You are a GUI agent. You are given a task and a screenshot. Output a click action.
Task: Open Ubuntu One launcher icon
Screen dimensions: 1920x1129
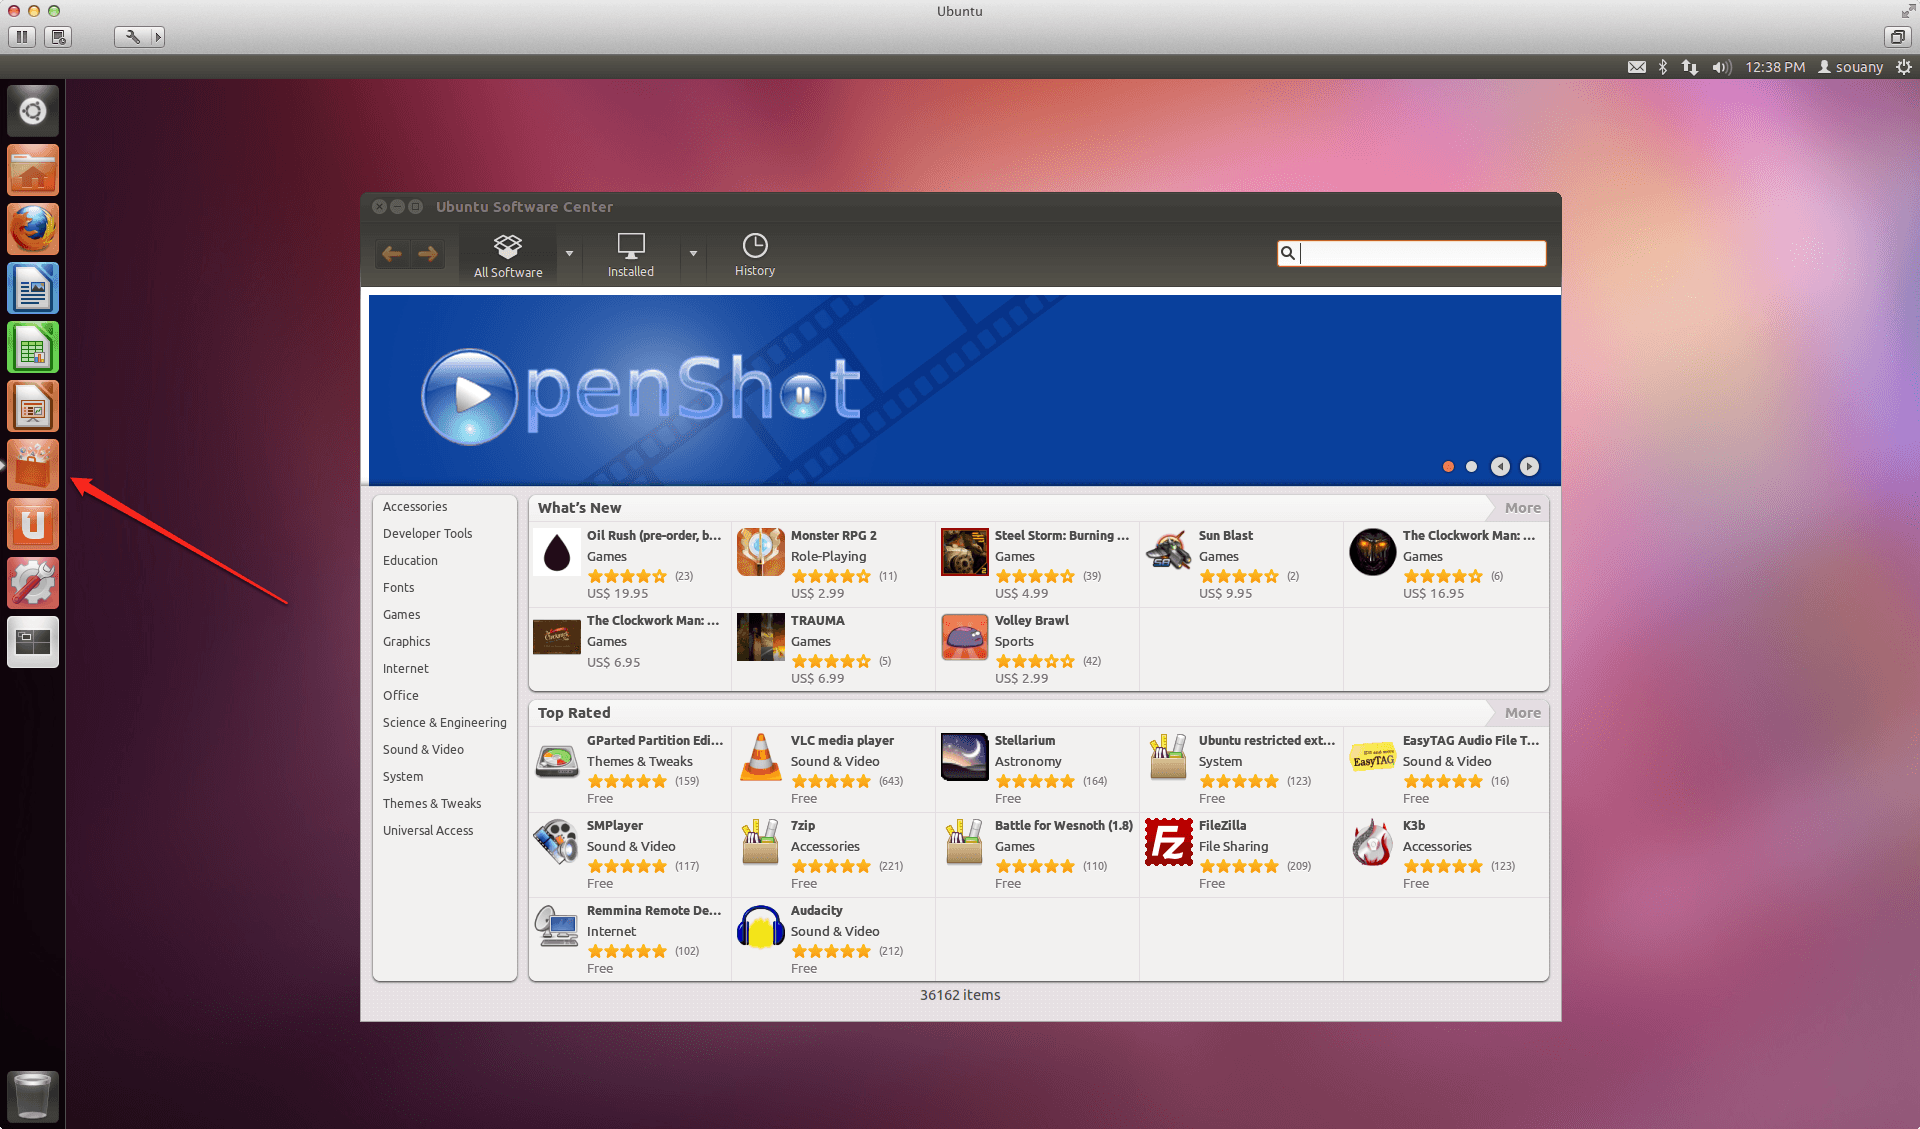point(33,524)
